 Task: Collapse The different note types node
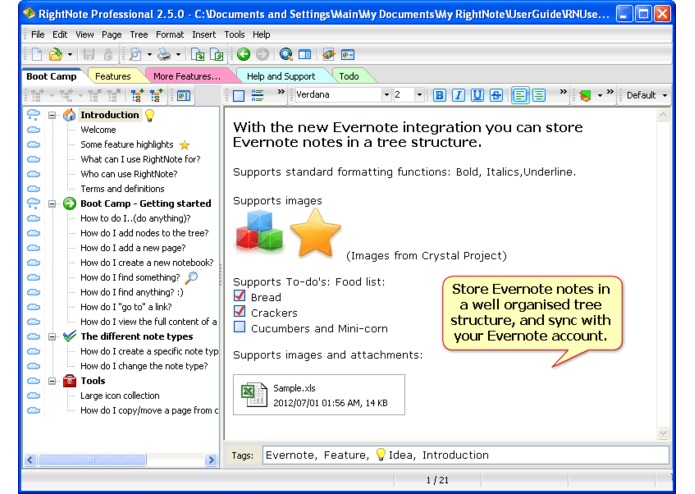tap(52, 337)
